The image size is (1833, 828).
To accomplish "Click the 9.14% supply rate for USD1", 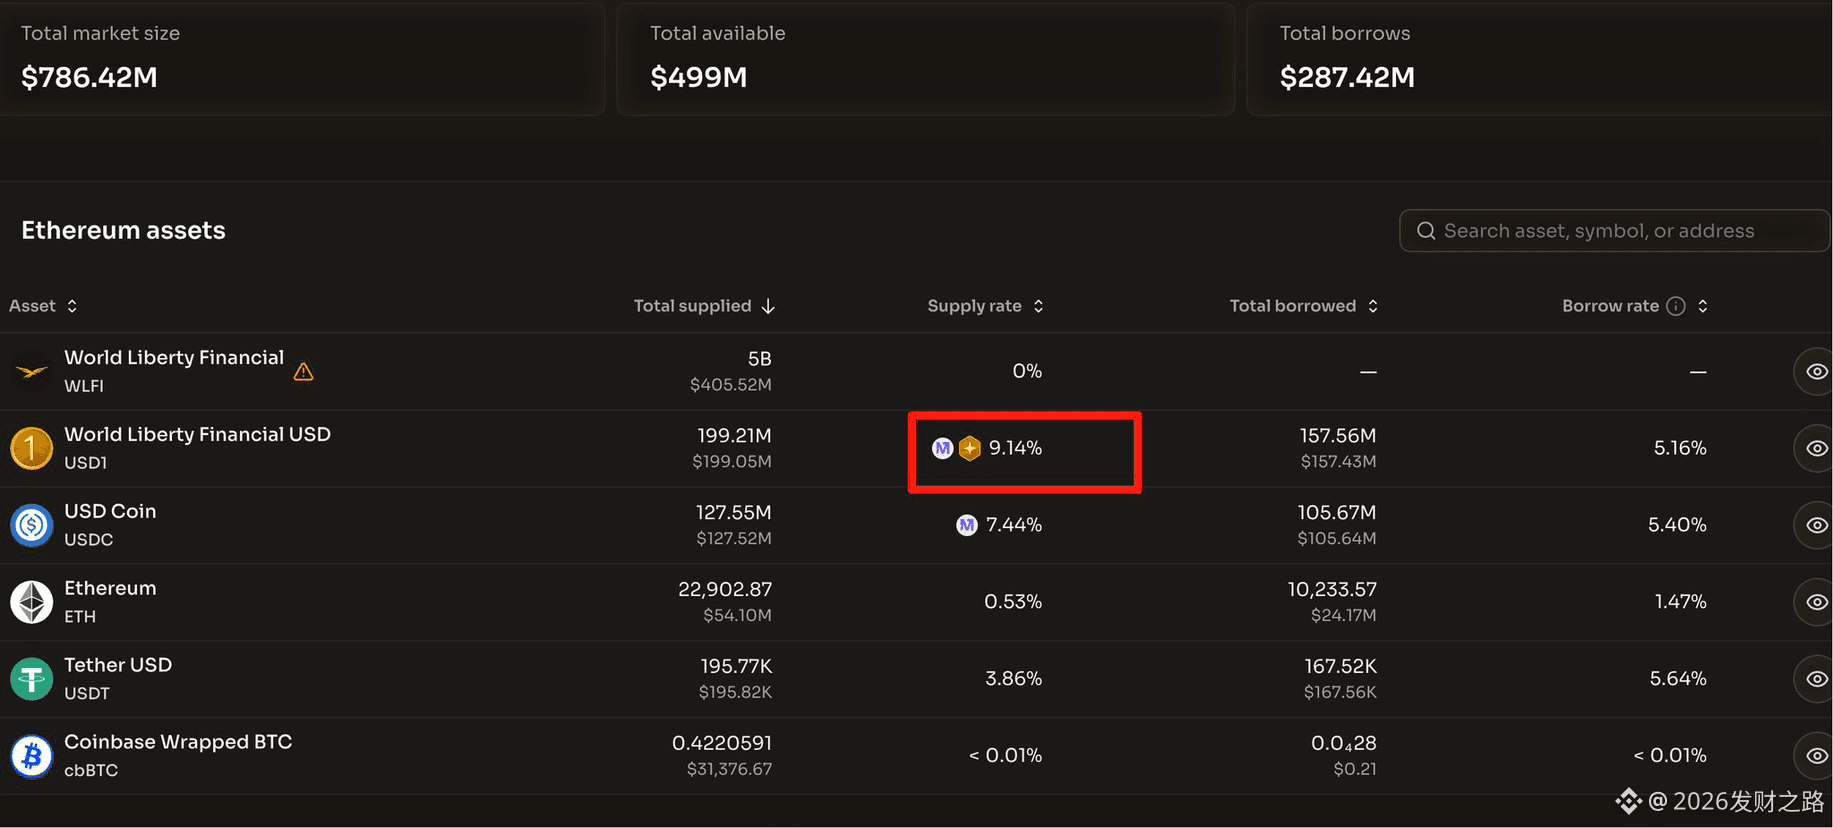I will pos(1015,448).
